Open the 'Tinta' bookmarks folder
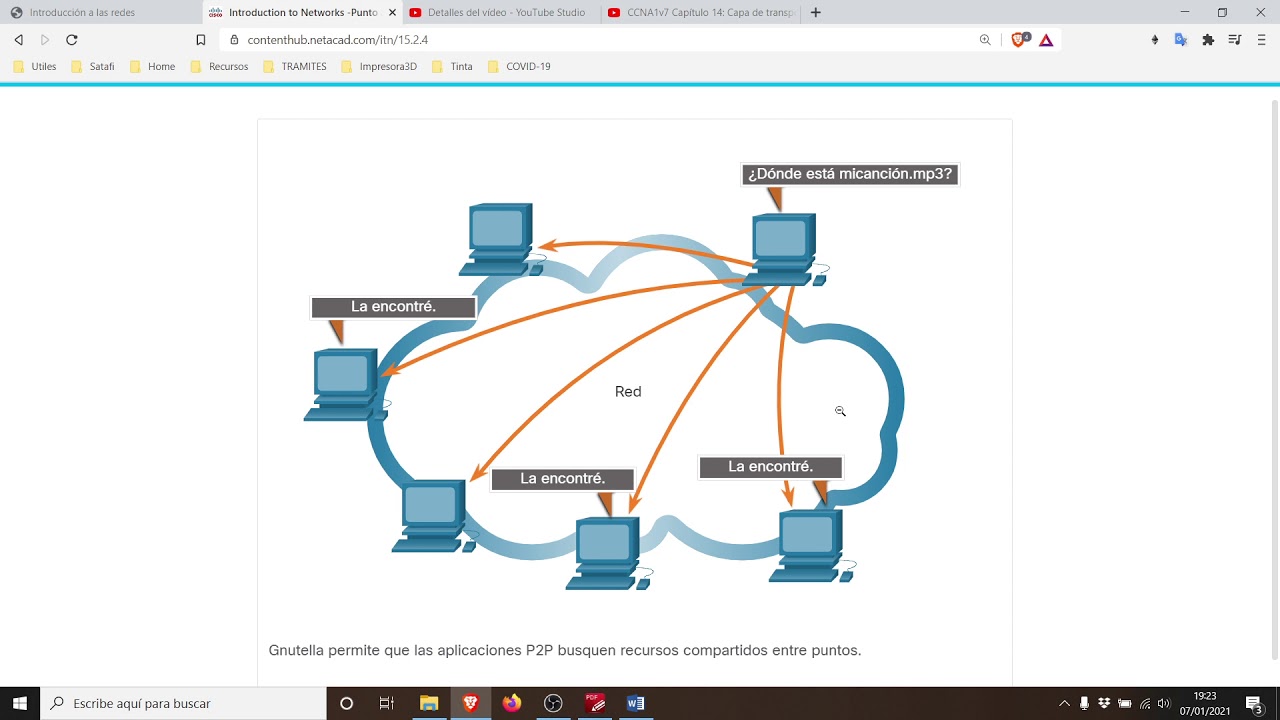This screenshot has height=720, width=1280. click(x=452, y=67)
